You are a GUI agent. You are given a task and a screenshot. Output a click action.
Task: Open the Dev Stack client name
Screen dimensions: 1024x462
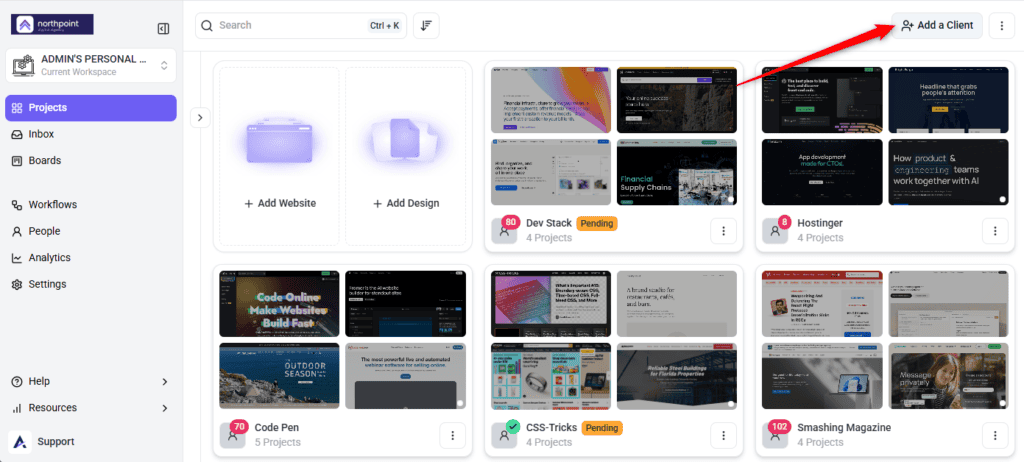[549, 223]
